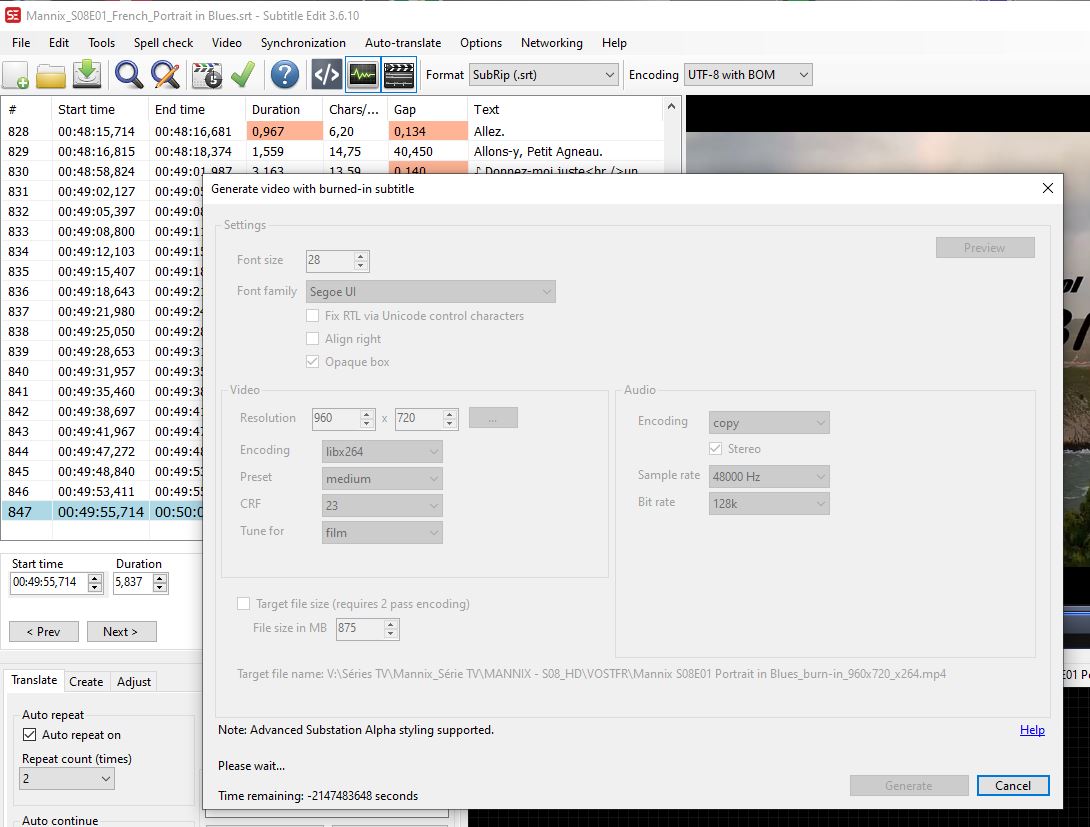Open the Options menu
Viewport: 1090px width, 827px height.
click(481, 42)
